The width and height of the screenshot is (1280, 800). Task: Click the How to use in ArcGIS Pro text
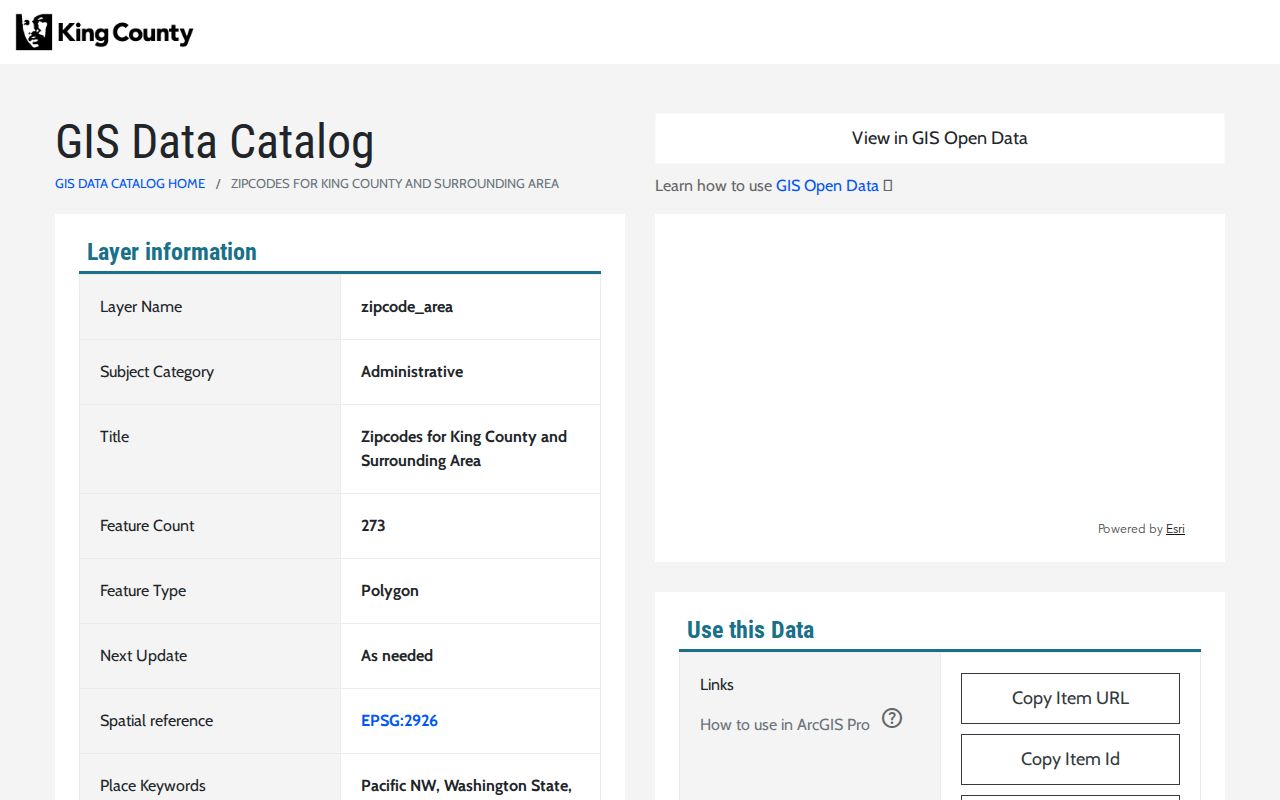coord(785,725)
